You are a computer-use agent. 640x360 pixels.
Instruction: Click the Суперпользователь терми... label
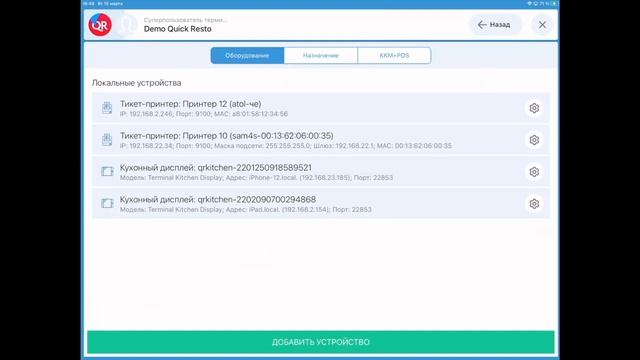[185, 20]
